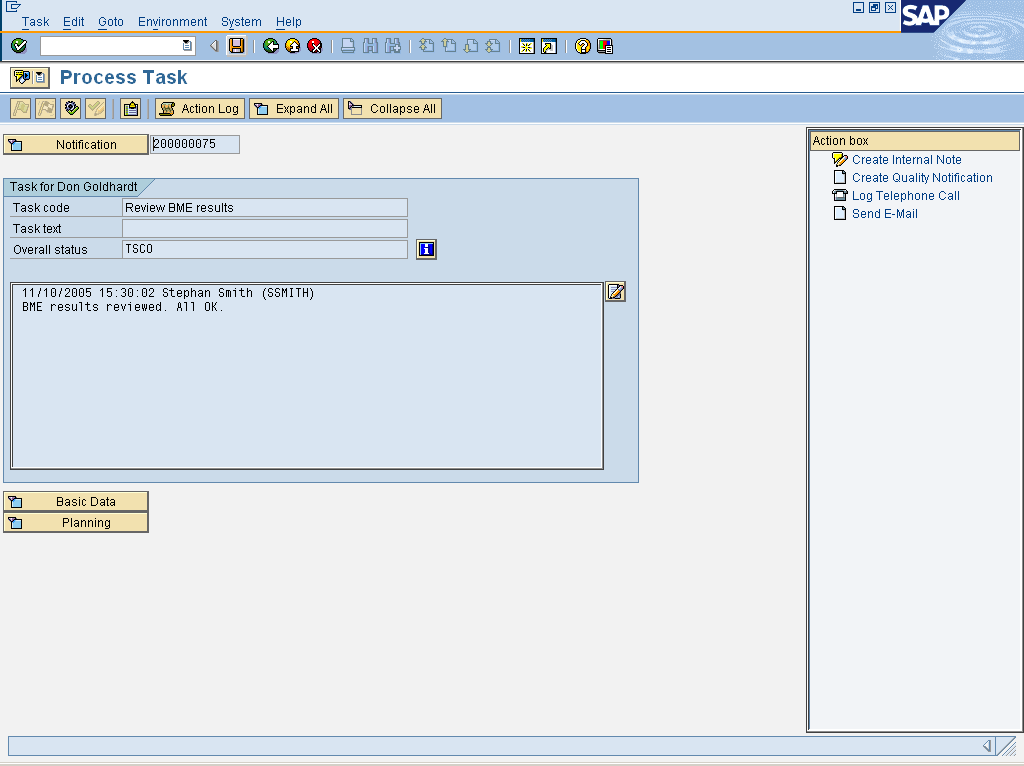Screen dimensions: 1024x766
Task: Click the empty Task text field
Action: point(264,229)
